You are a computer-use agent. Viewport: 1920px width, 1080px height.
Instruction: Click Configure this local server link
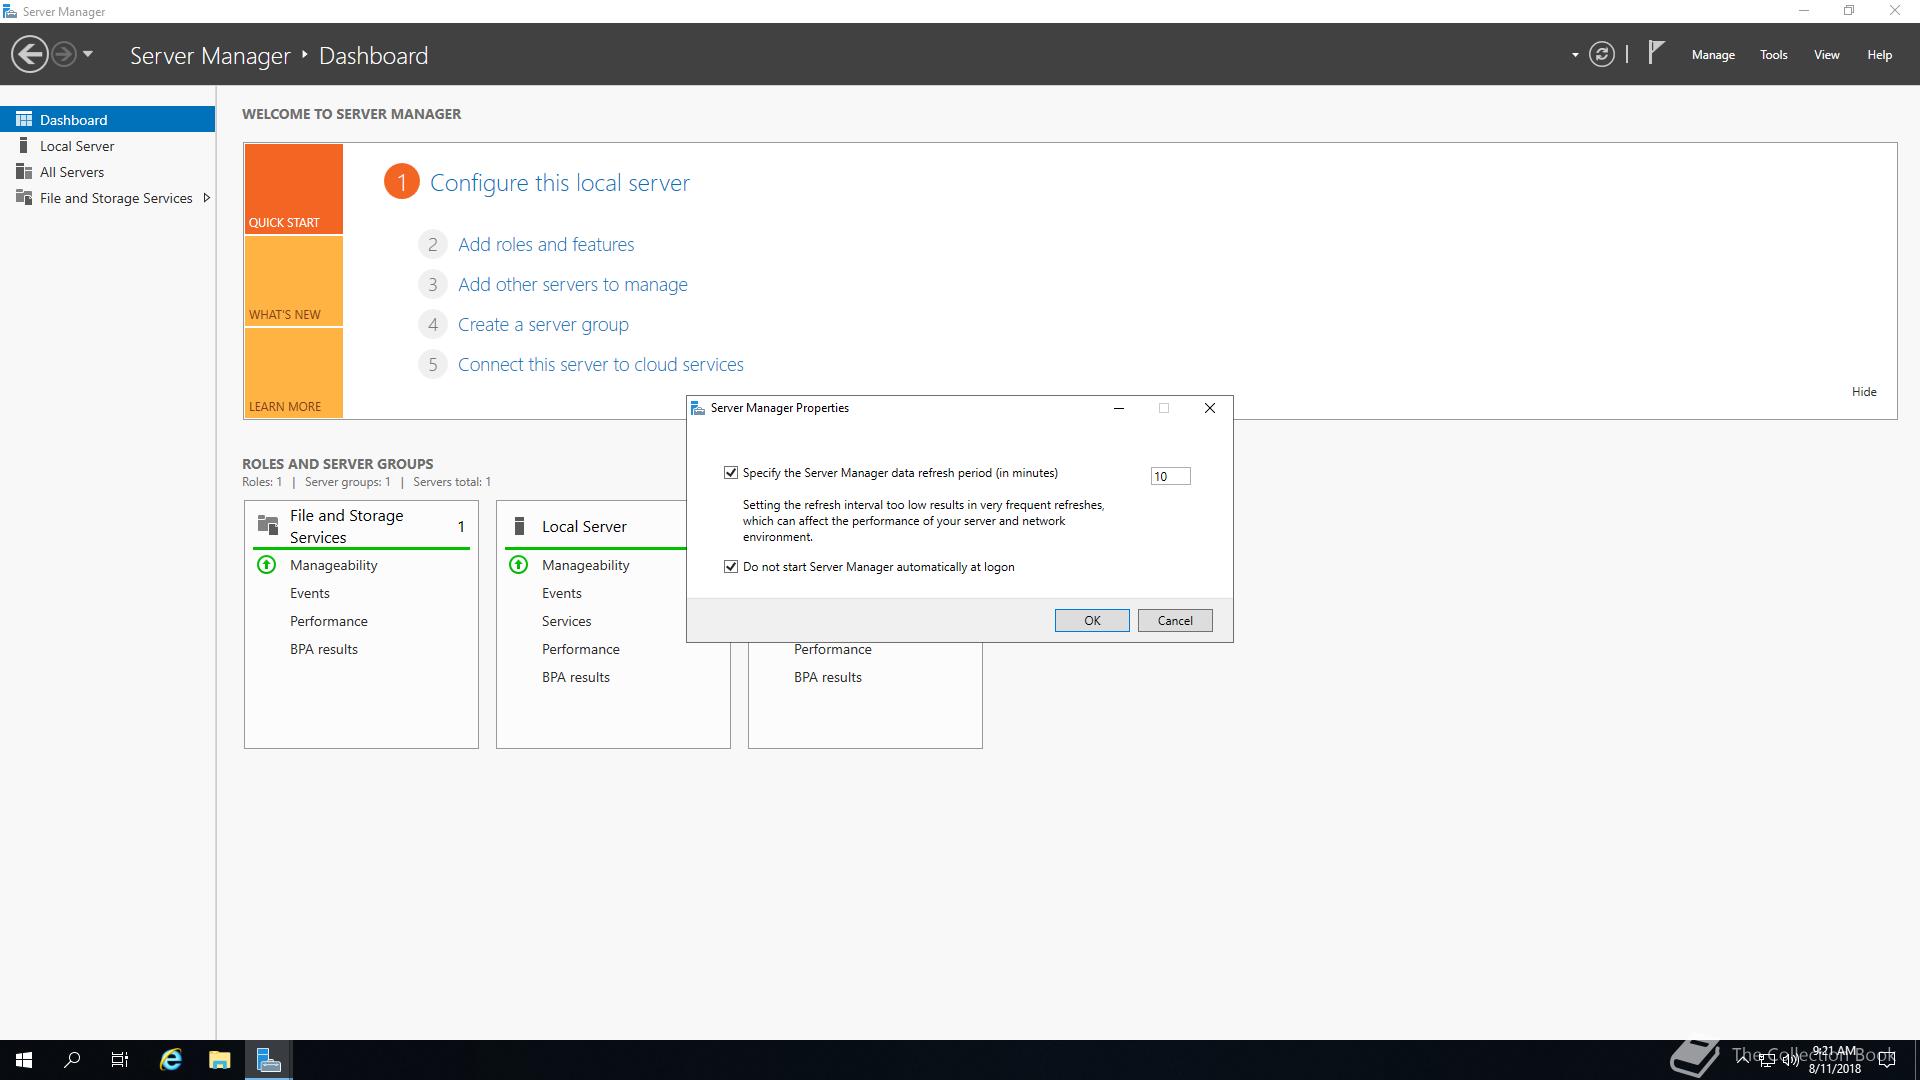click(x=560, y=183)
